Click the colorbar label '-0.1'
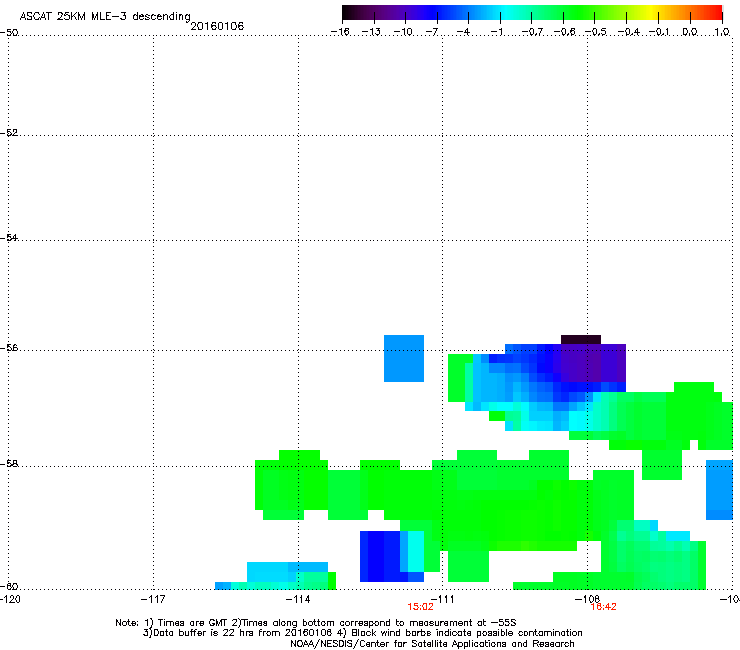This screenshot has height=650, width=740. pyautogui.click(x=659, y=32)
